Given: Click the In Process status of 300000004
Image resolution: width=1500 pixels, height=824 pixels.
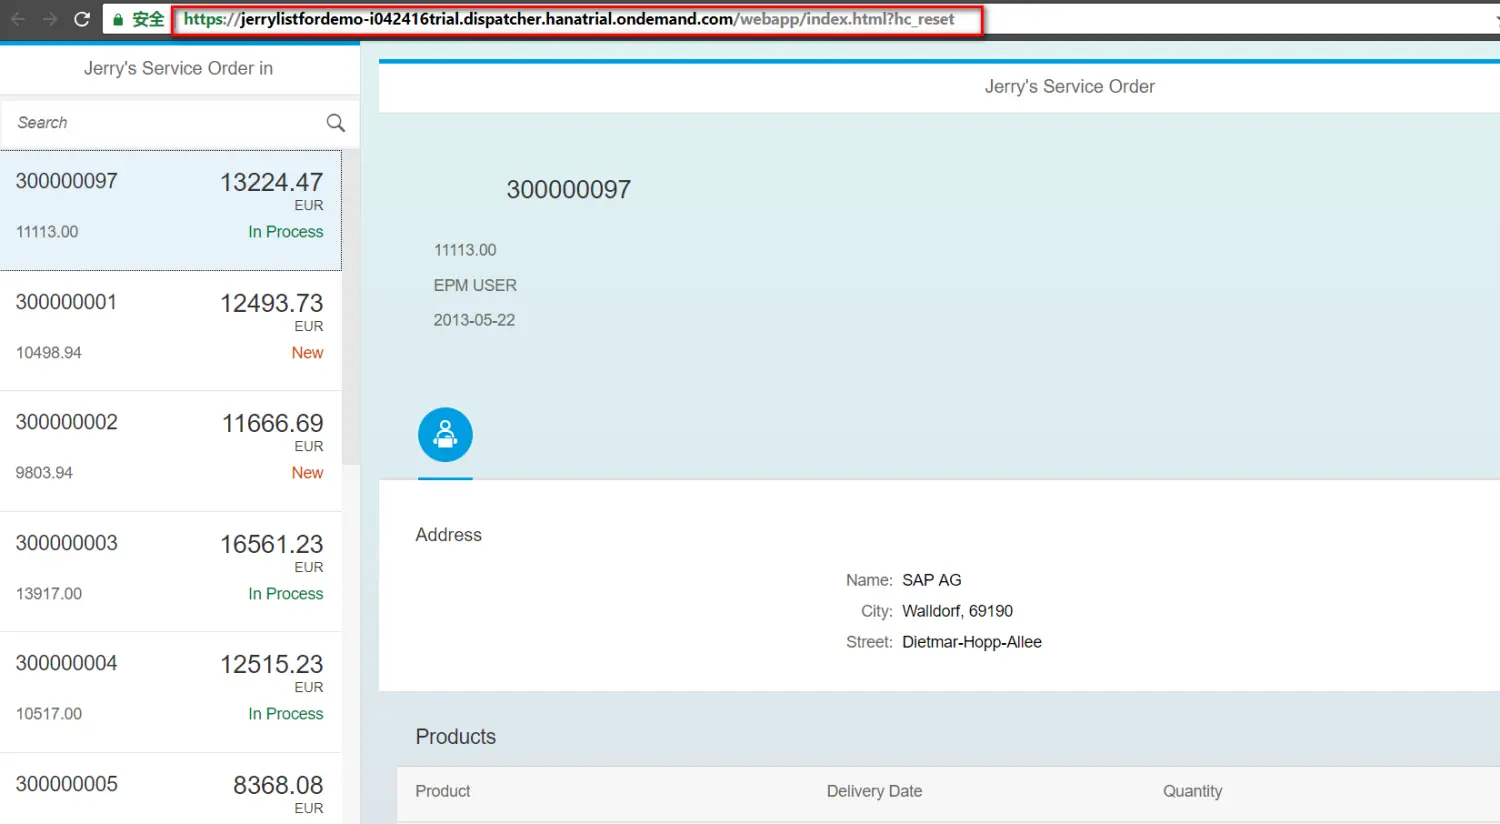Looking at the screenshot, I should [286, 713].
